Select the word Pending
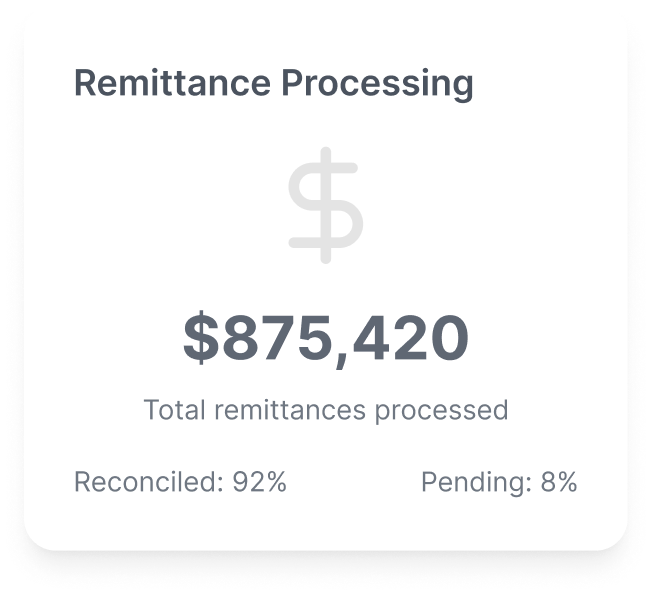Screen dimensions: 652x595 point(474,482)
